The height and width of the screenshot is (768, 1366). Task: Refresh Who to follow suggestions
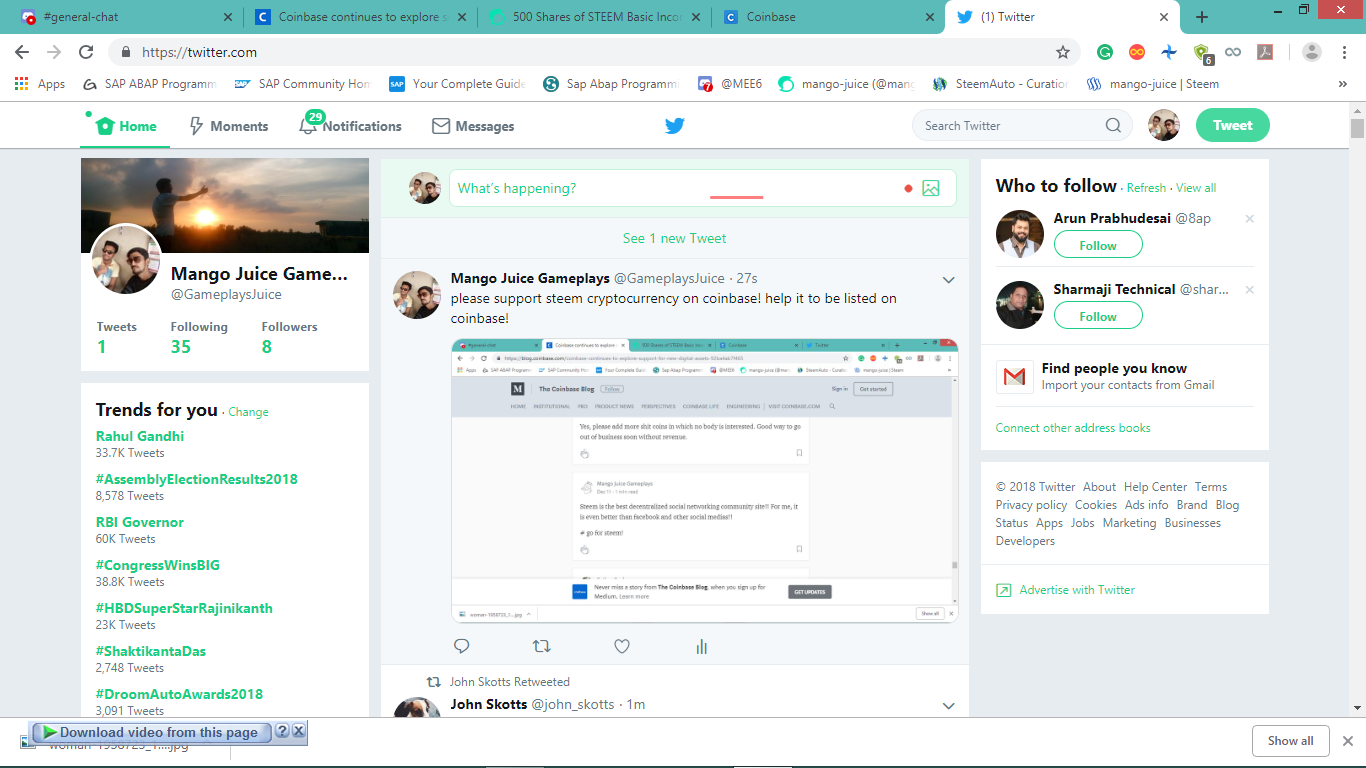[x=1146, y=188]
